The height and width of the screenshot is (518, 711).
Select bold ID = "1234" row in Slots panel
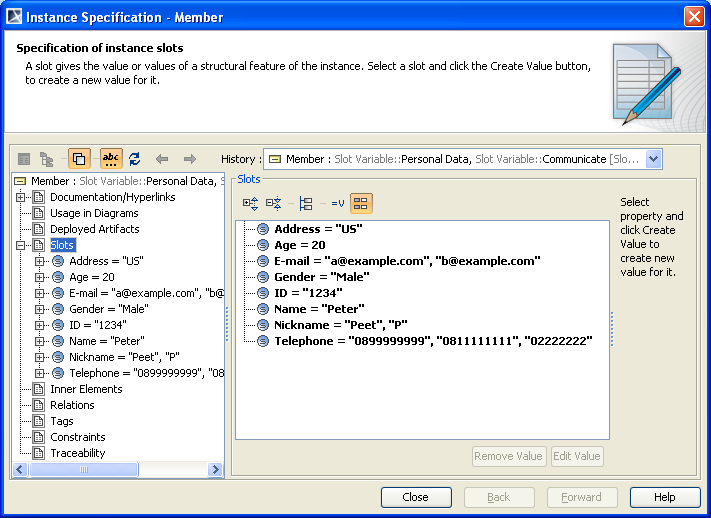[x=308, y=293]
